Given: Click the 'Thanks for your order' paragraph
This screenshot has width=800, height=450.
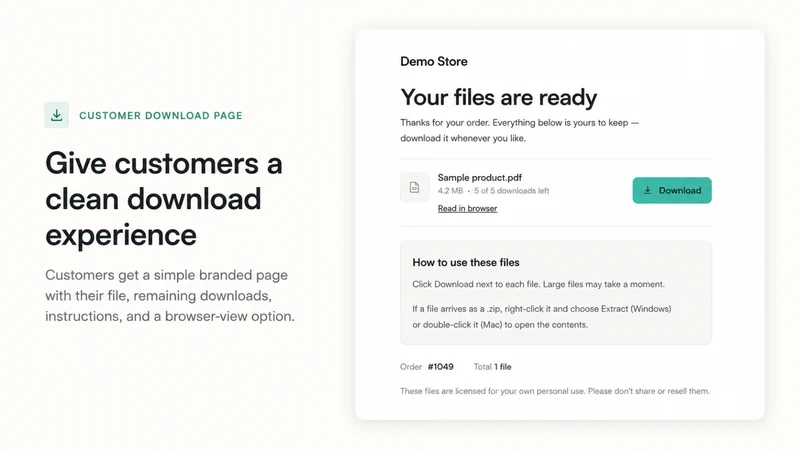Looking at the screenshot, I should 519,130.
